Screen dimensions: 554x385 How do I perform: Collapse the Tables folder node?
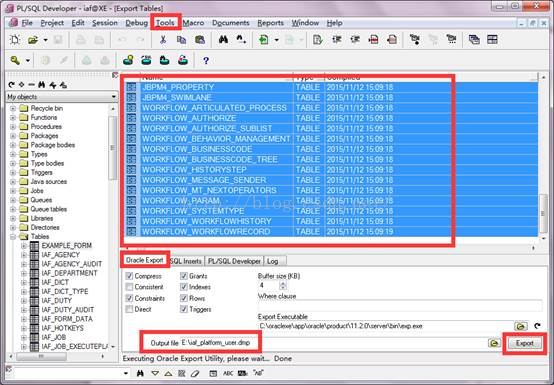(13, 237)
